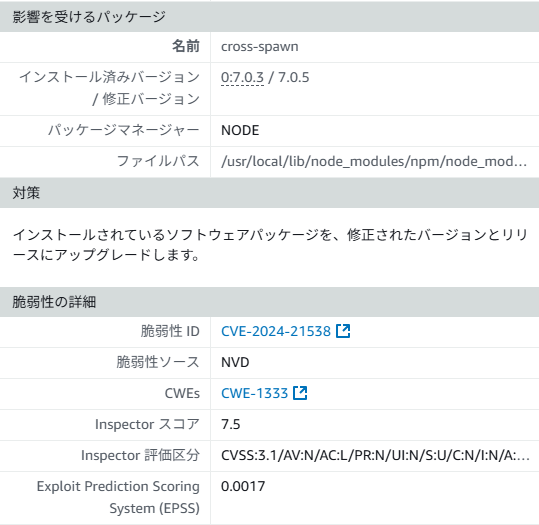This screenshot has width=539, height=525.
Task: Click the 影響を受けるパッケージ section header
Action: click(x=270, y=17)
